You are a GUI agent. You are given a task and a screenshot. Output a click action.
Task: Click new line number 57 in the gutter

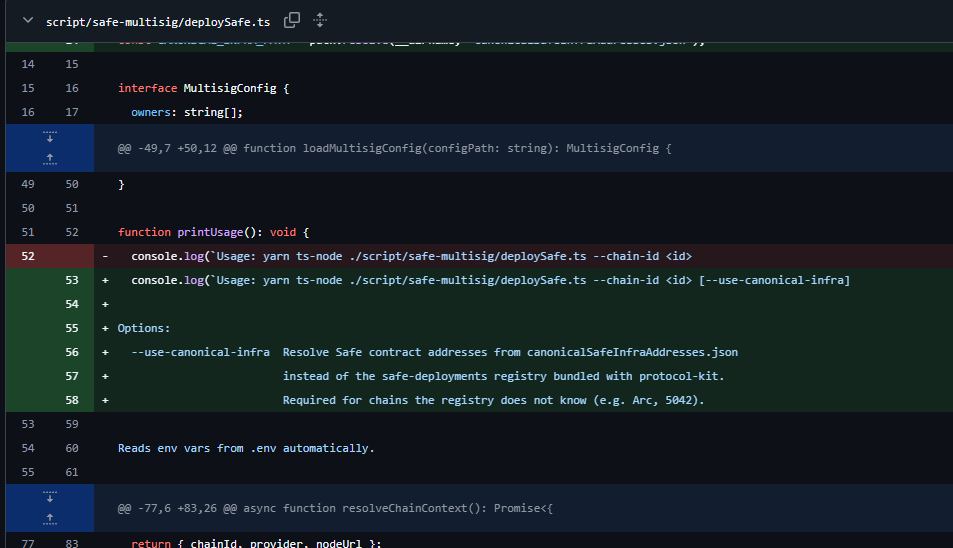72,376
